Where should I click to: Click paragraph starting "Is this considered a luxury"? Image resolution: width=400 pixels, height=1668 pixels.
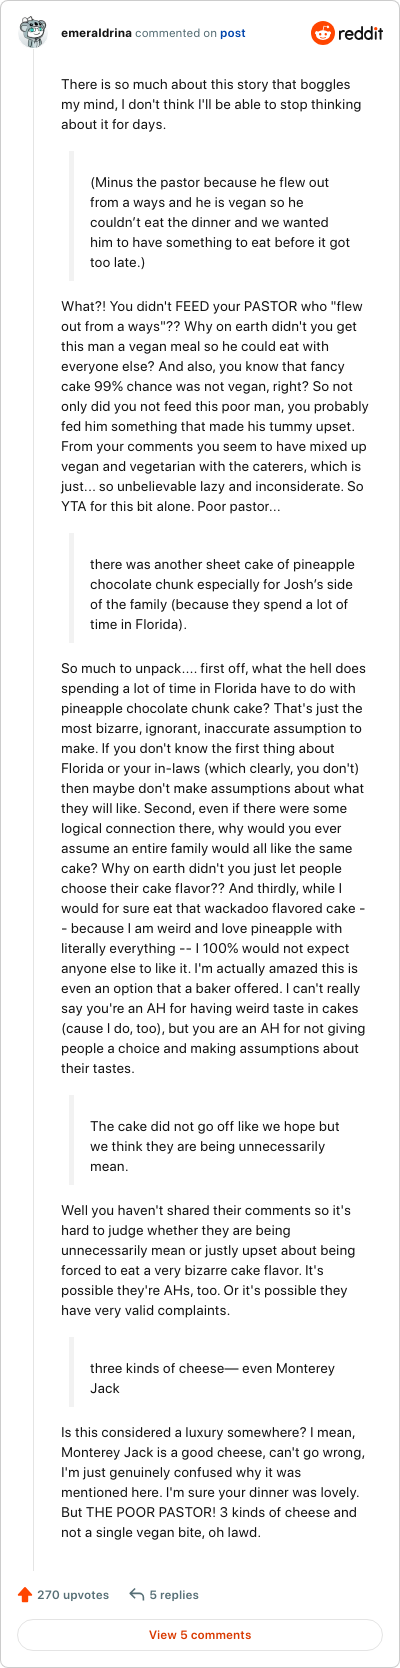pyautogui.click(x=209, y=1482)
